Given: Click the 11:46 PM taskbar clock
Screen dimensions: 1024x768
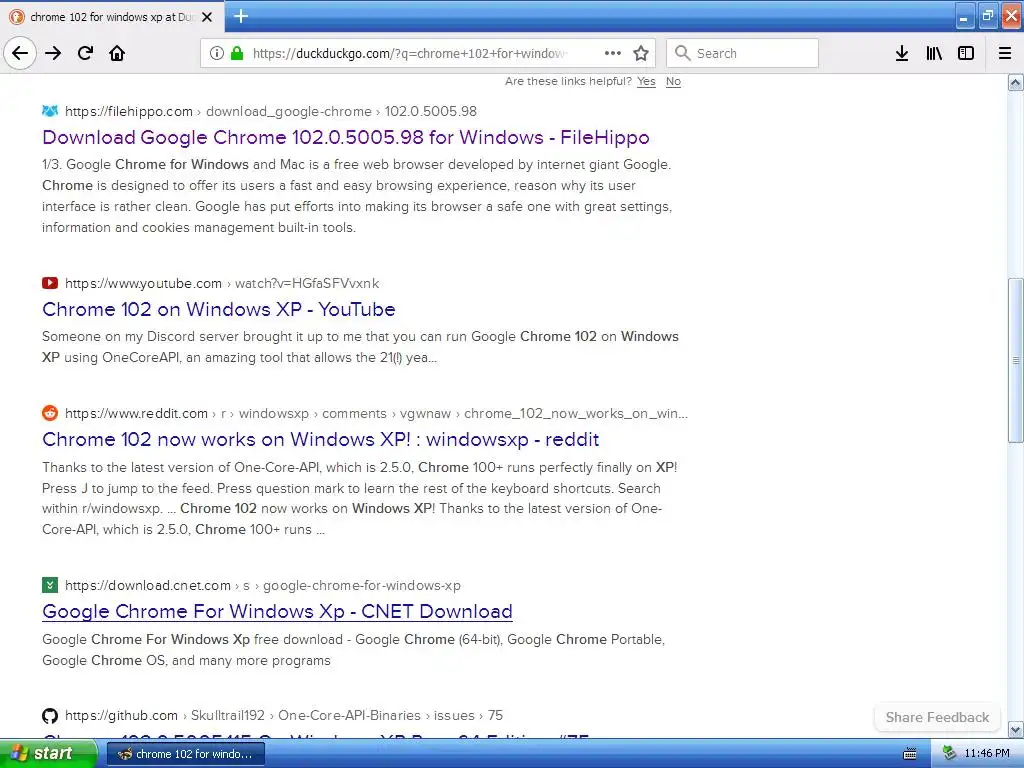Looking at the screenshot, I should [x=987, y=753].
